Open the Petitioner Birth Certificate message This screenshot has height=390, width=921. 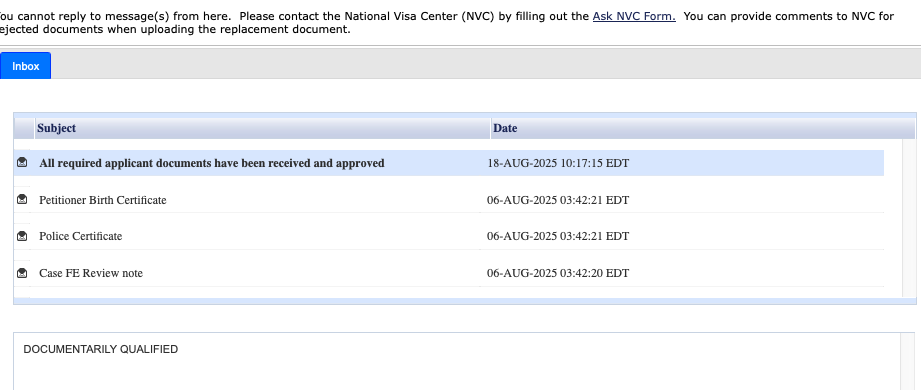(103, 200)
